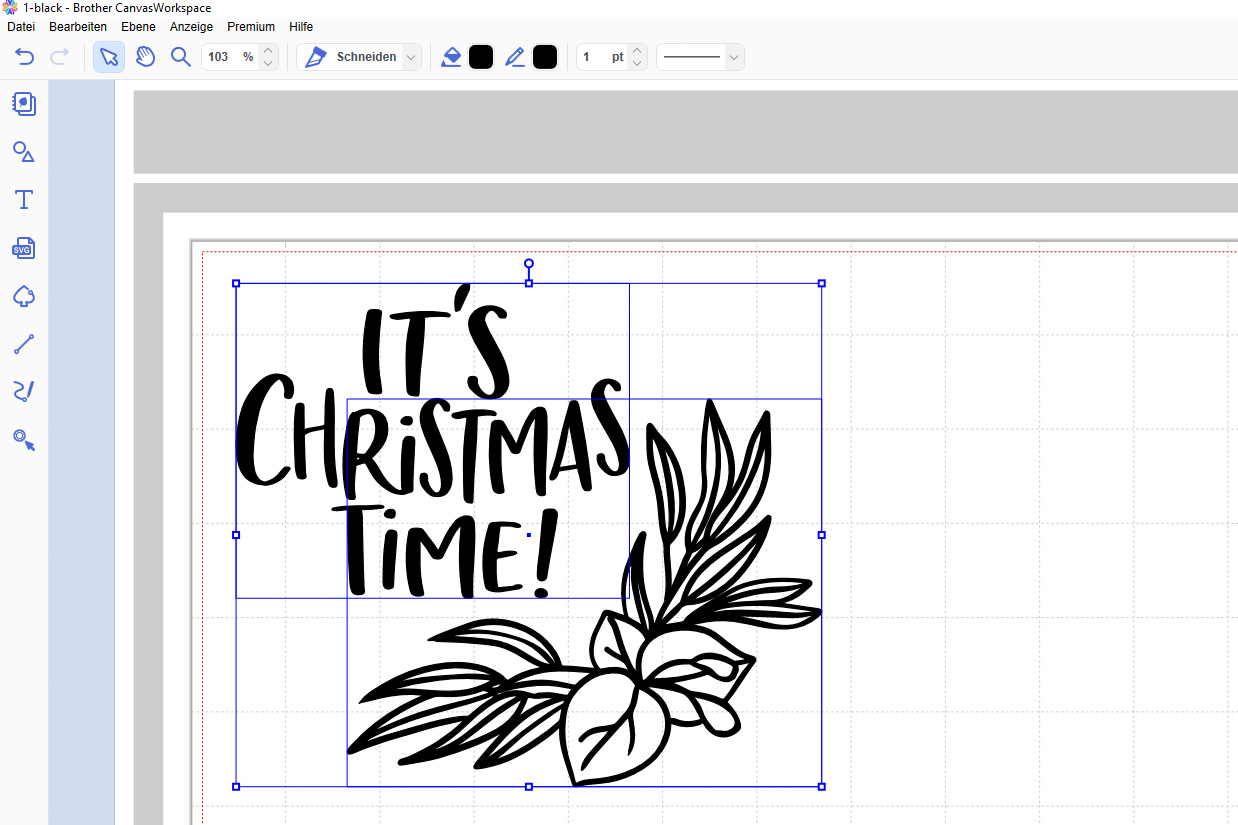Expand the Schneiden operation dropdown
The height and width of the screenshot is (825, 1238).
point(411,57)
